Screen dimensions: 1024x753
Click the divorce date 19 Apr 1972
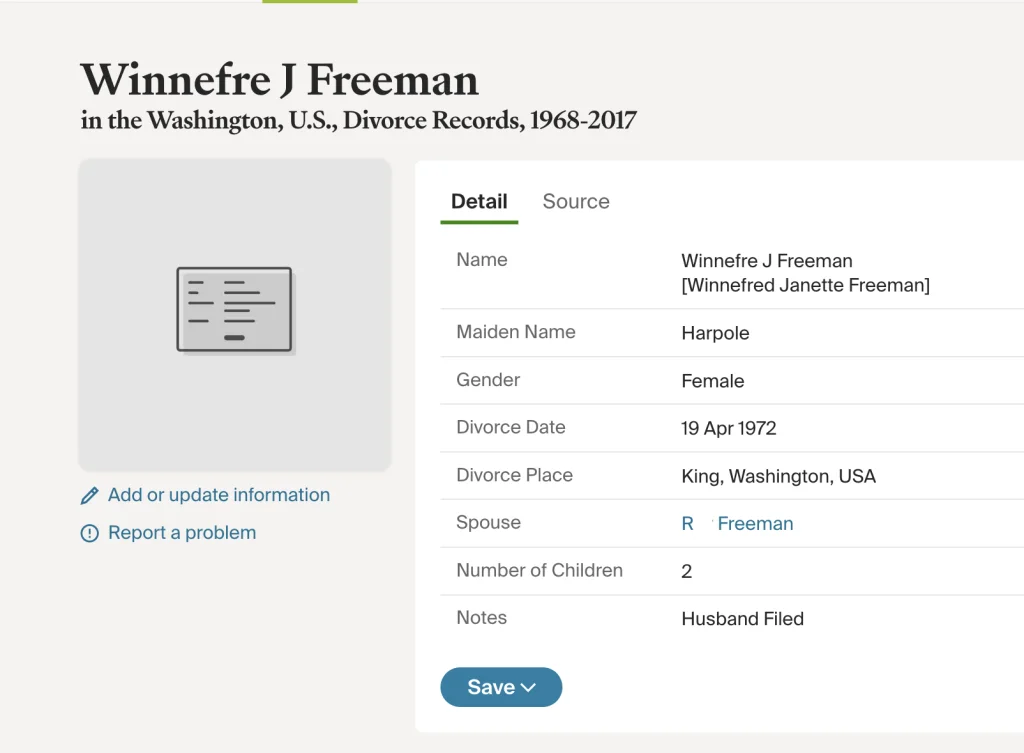(x=728, y=428)
